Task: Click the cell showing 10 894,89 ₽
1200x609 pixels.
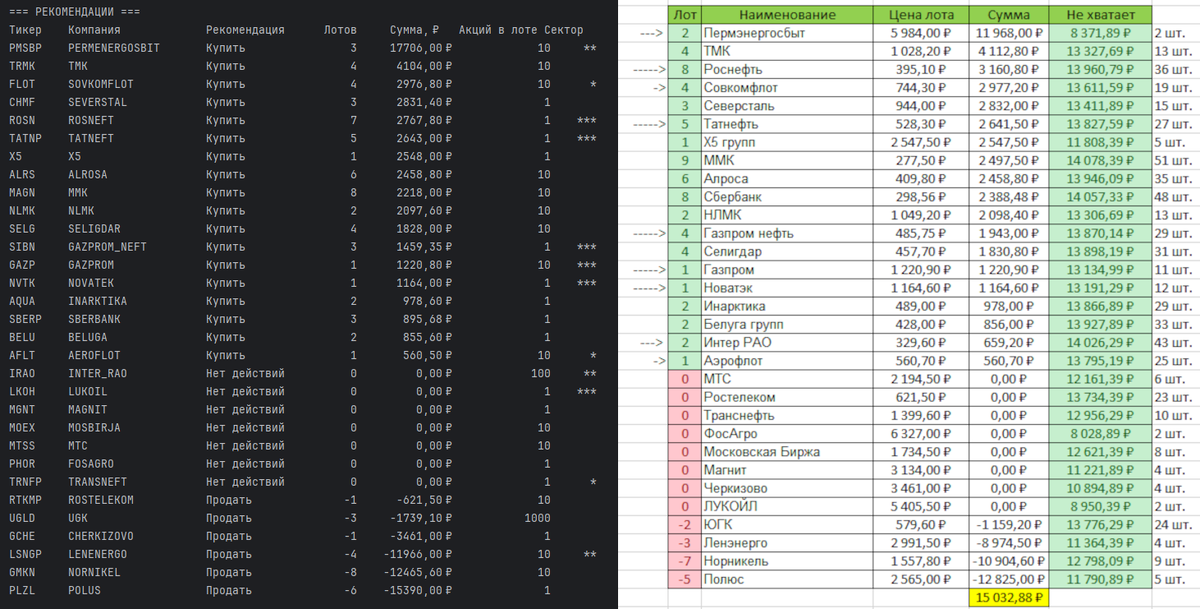Action: [x=1100, y=488]
